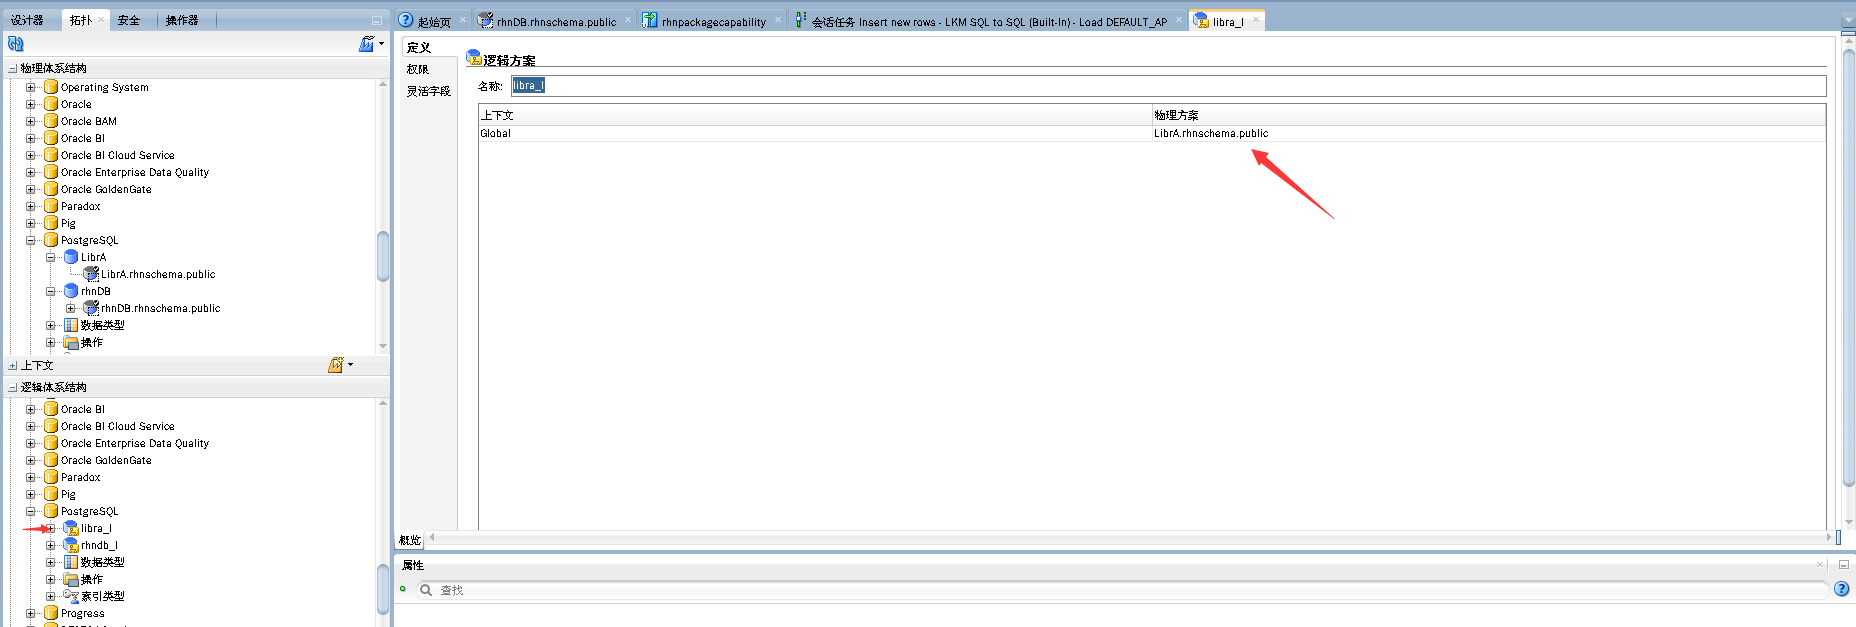1856x627 pixels.
Task: Close the rhnpackagecapability tab
Action: [778, 20]
